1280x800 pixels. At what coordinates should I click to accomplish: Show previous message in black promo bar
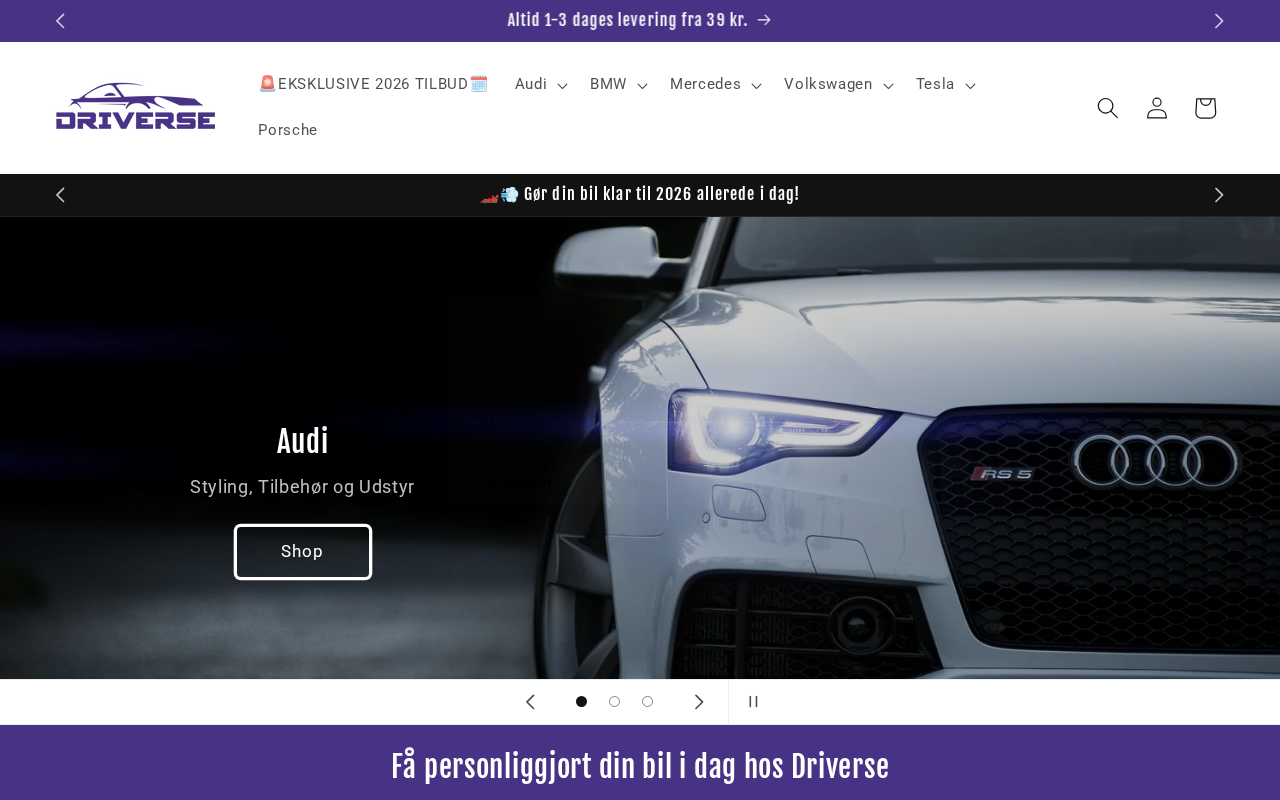click(60, 195)
